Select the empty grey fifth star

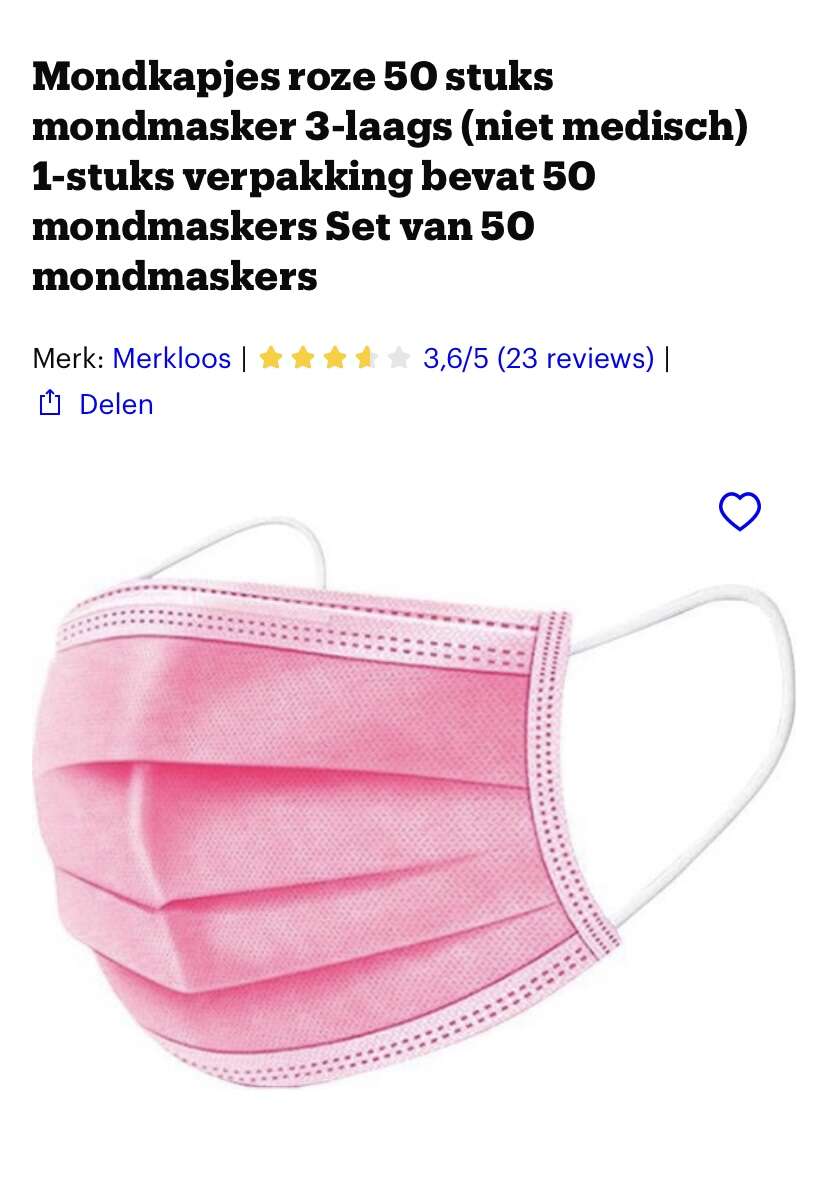tap(399, 358)
